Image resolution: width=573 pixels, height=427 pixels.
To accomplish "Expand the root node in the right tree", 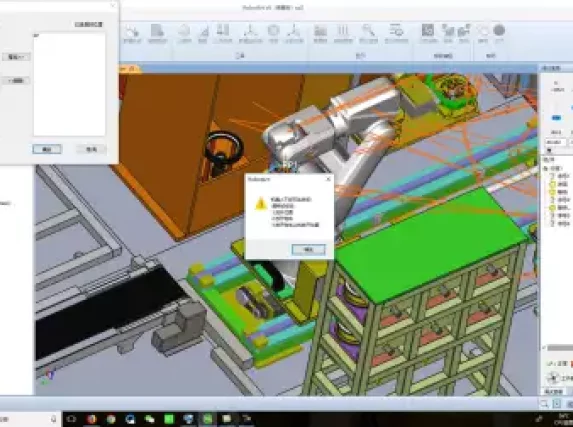I will 546,168.
